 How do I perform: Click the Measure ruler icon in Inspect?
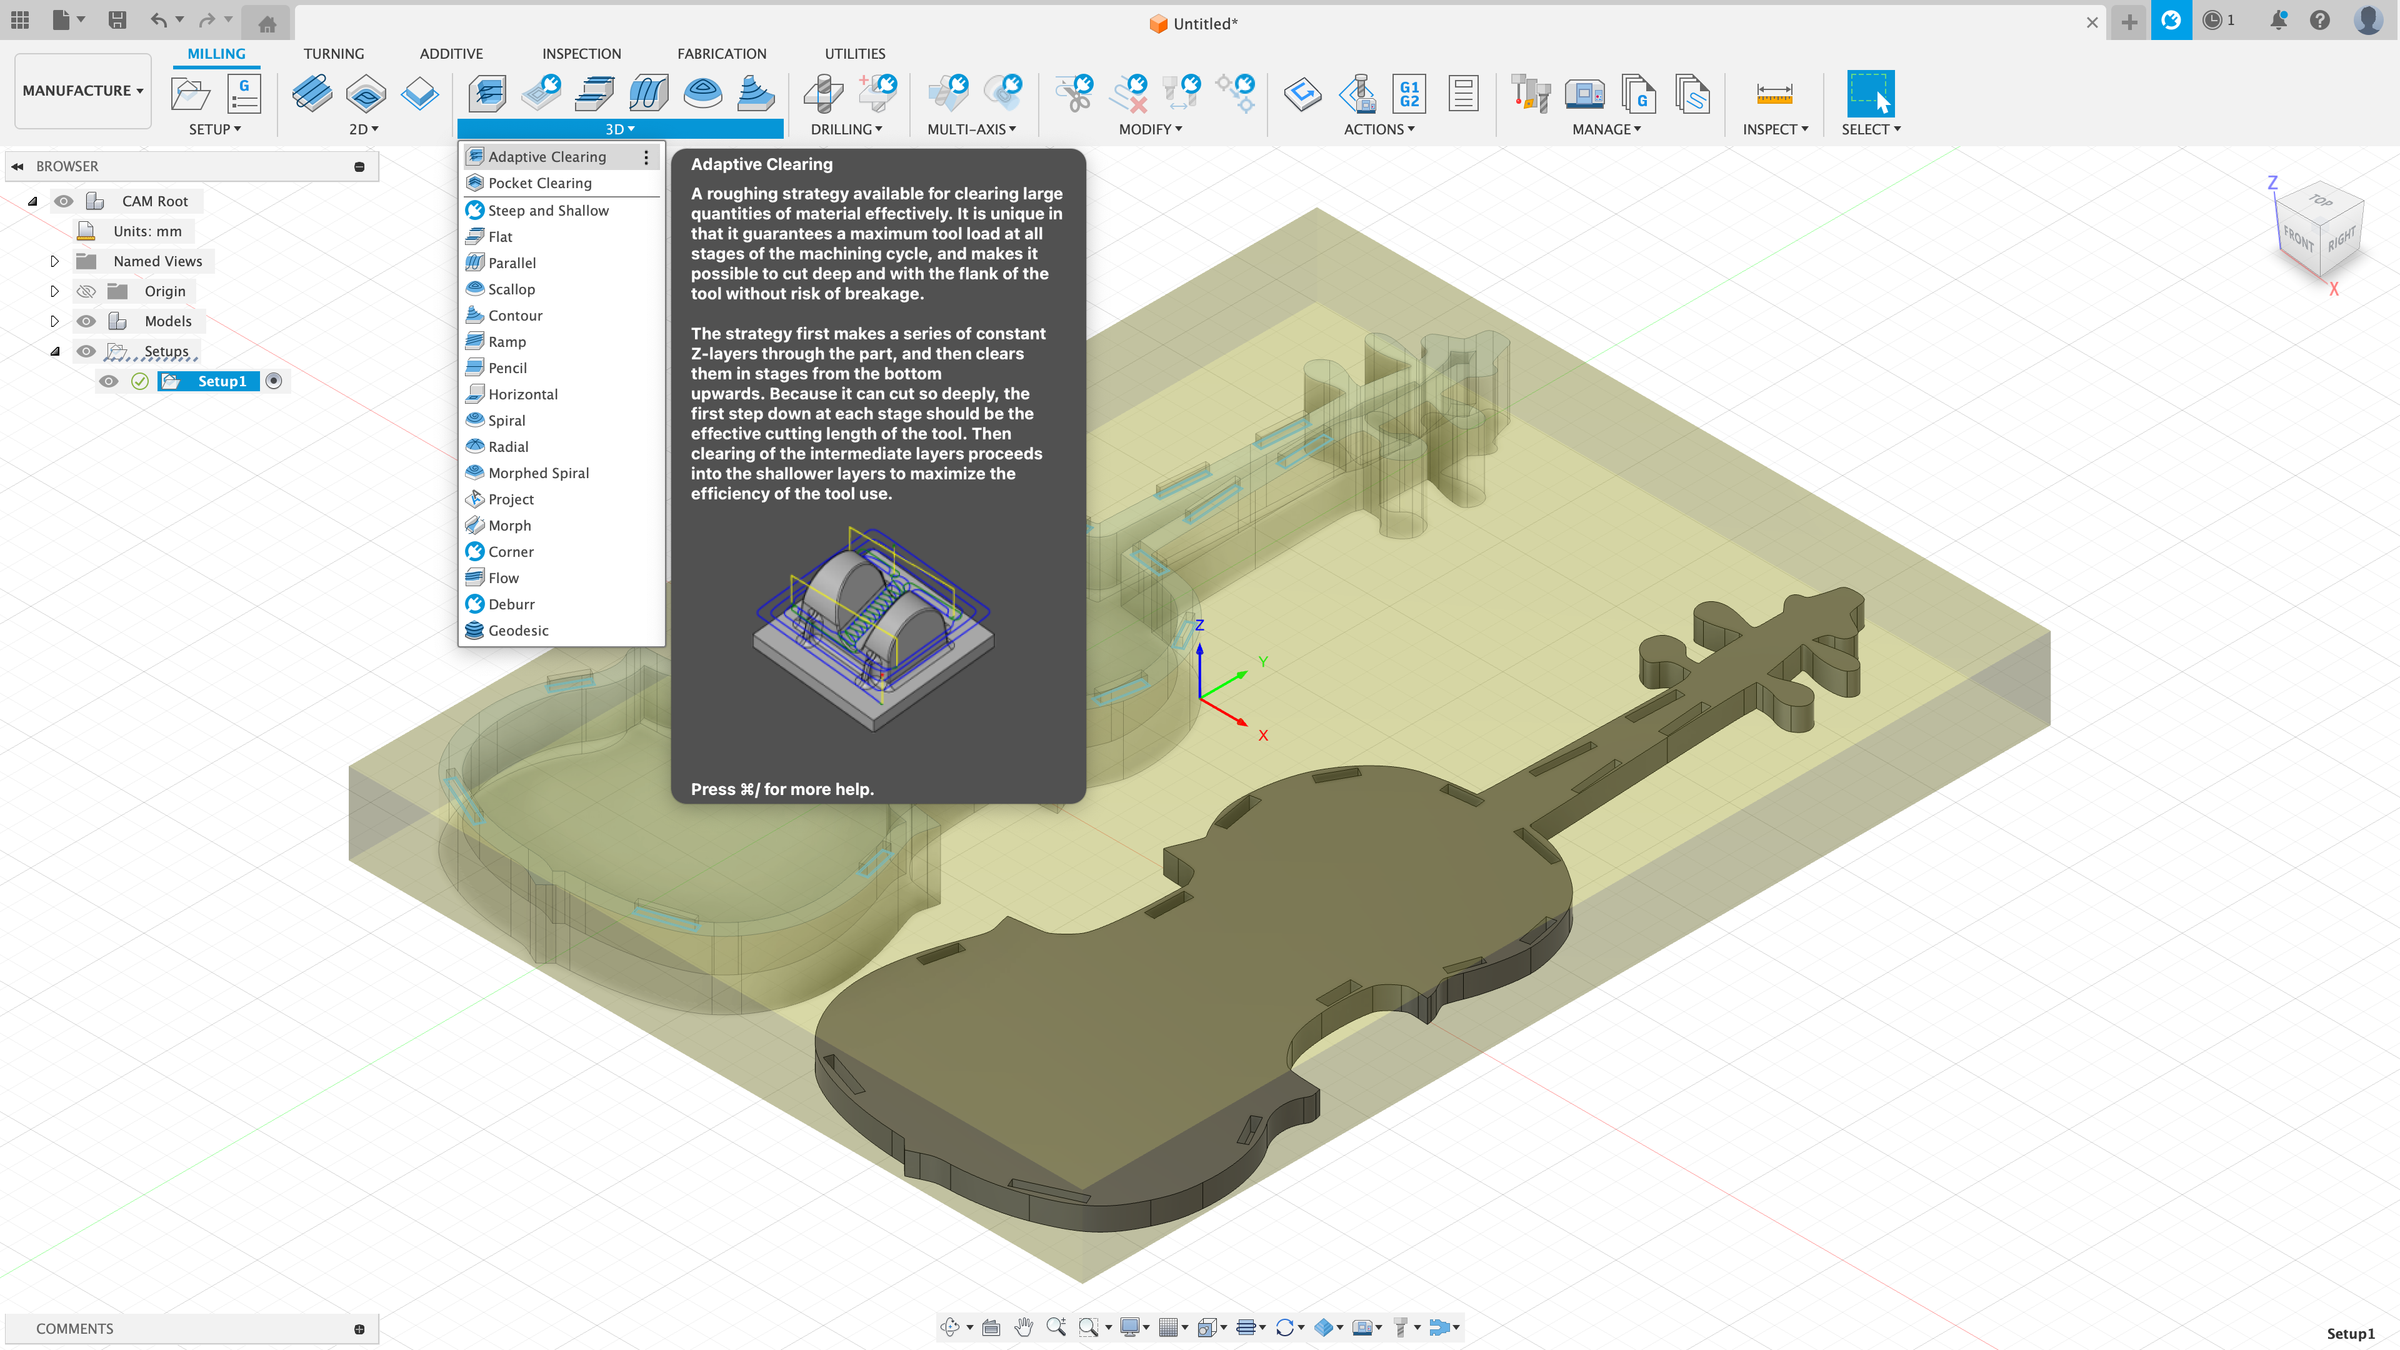[1774, 94]
